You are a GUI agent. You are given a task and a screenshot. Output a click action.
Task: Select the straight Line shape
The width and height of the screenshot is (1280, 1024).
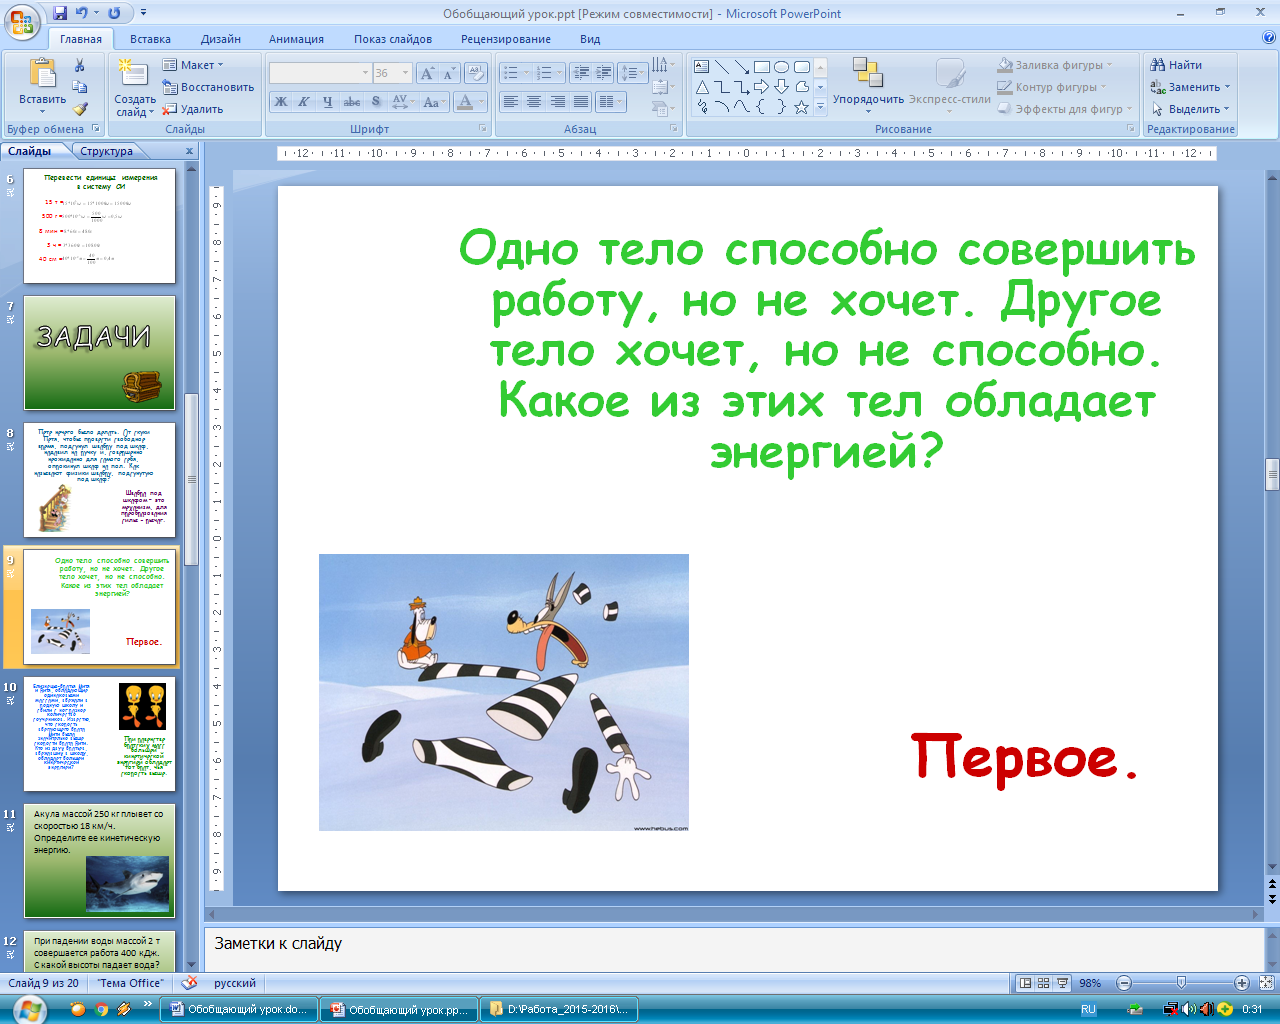(x=722, y=67)
